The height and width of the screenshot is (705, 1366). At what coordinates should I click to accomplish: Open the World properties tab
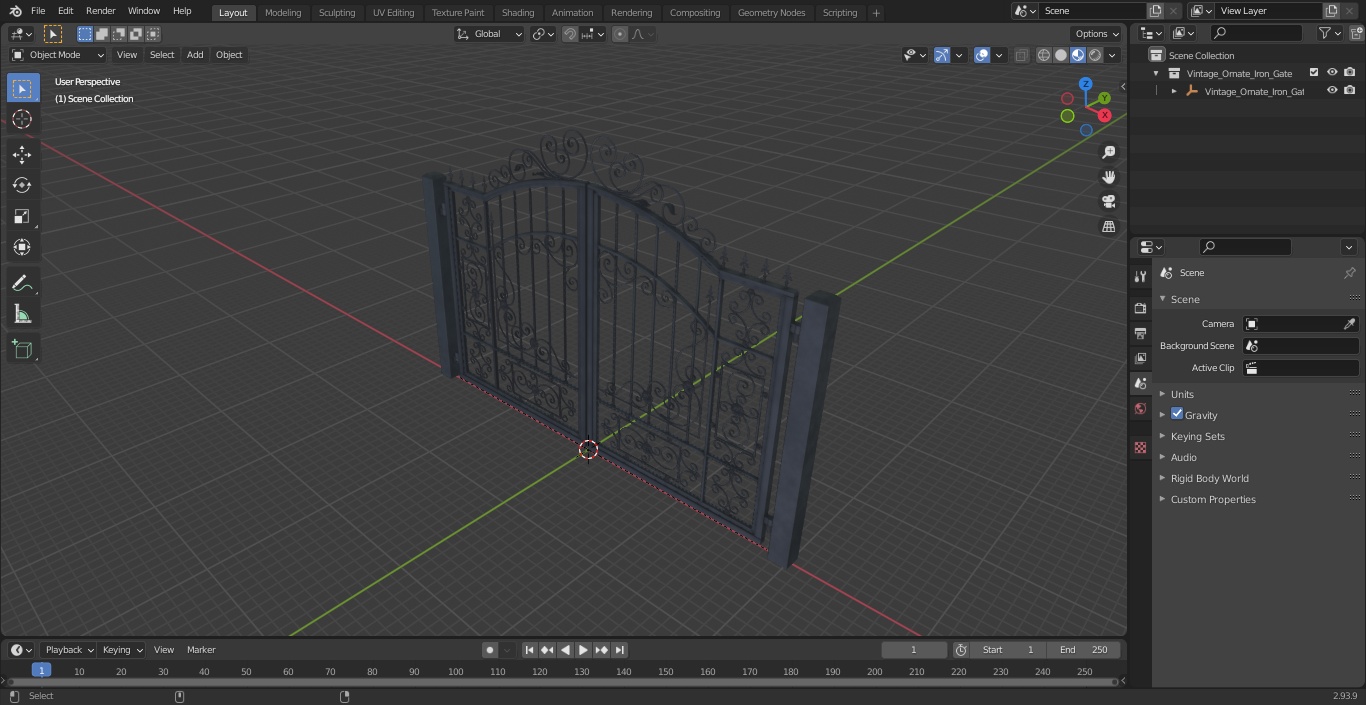[1140, 409]
